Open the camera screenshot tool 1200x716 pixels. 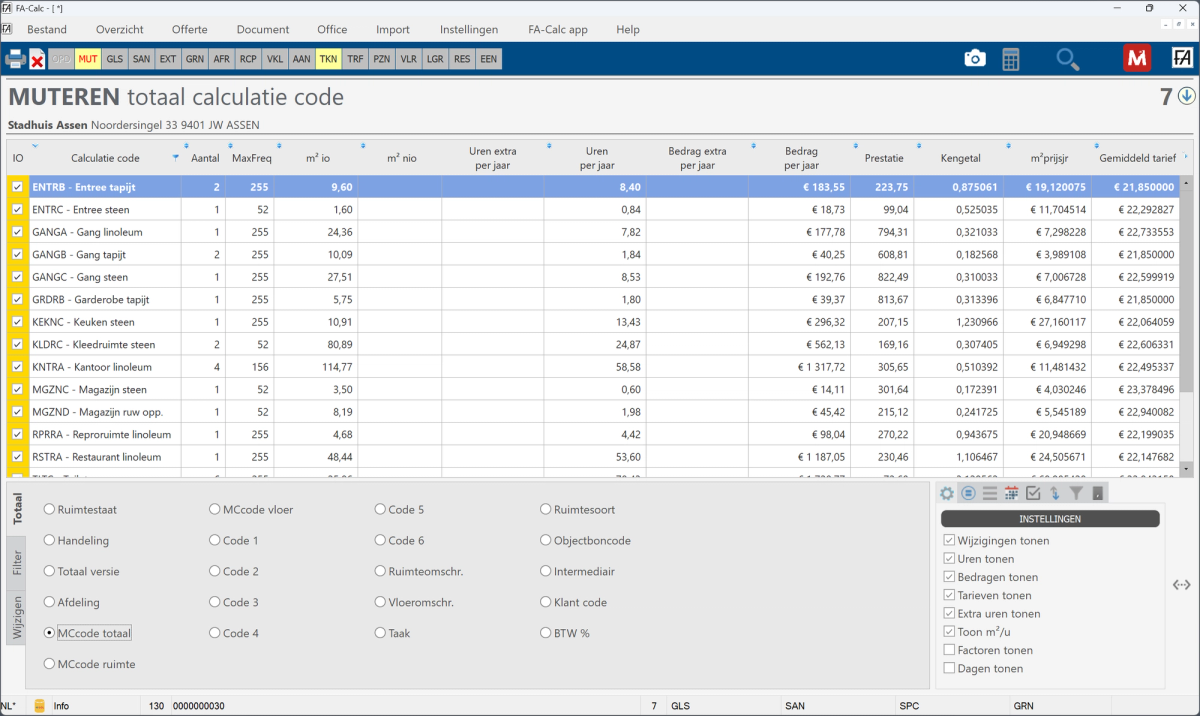(x=975, y=59)
